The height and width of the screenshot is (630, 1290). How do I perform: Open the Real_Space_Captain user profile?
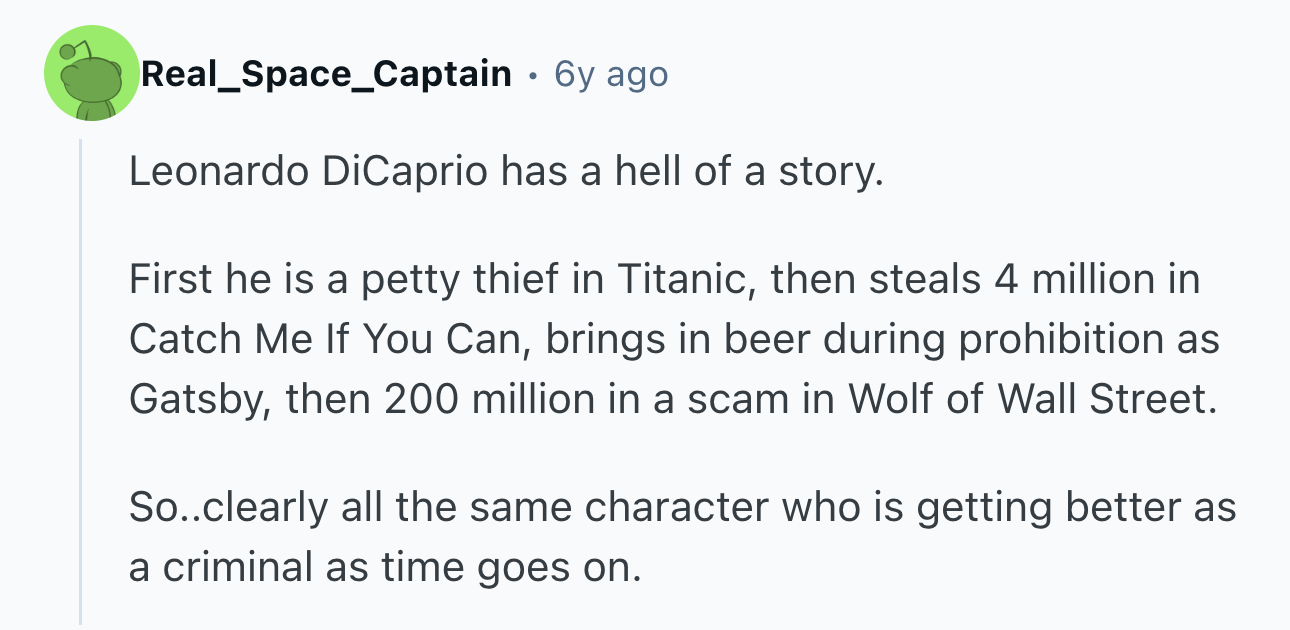pos(326,74)
